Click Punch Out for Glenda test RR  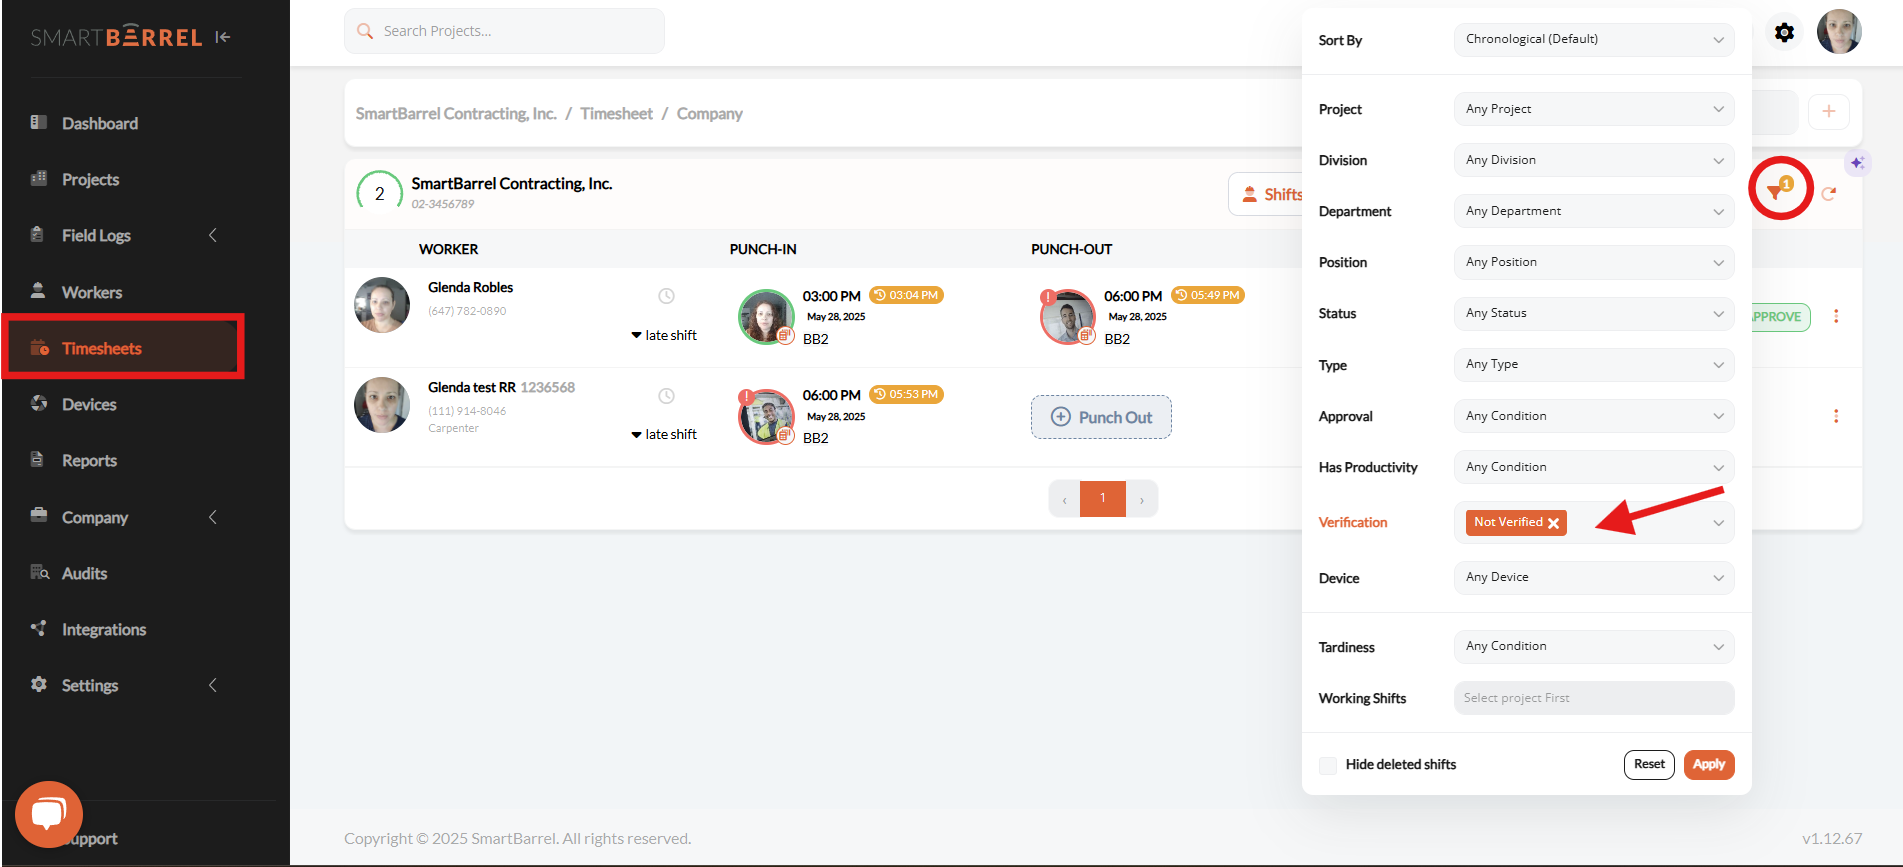tap(1101, 417)
